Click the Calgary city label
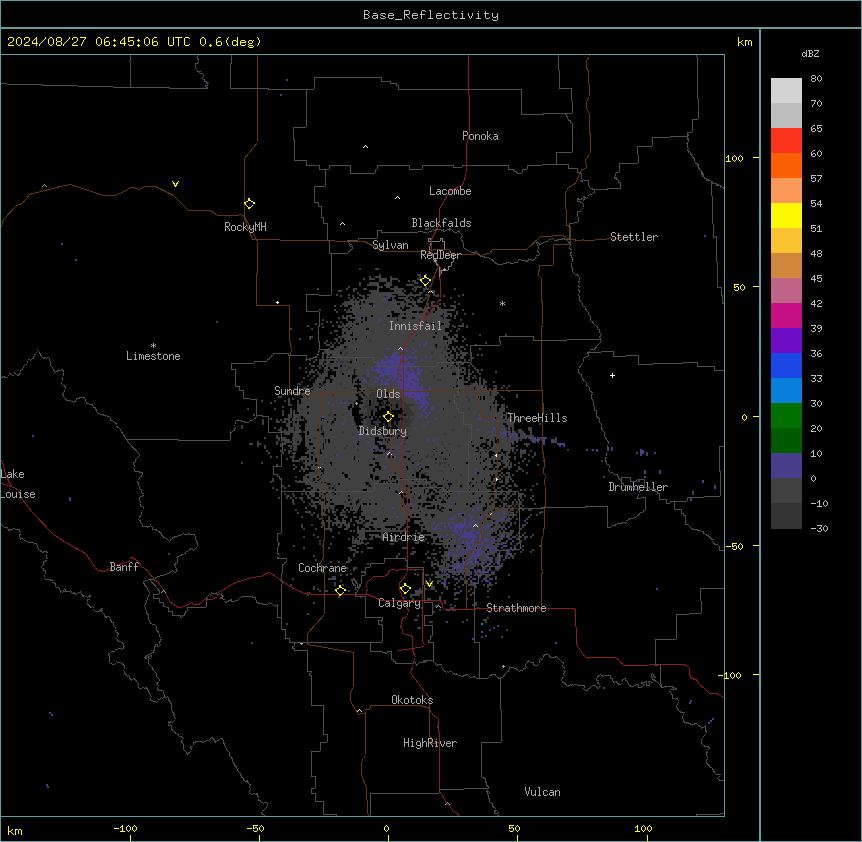Viewport: 862px width, 842px height. tap(400, 603)
